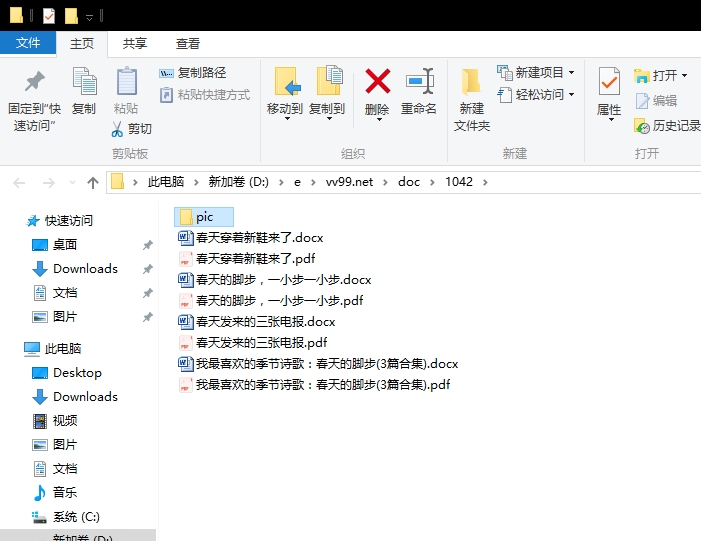Open 图片 under 此电脑

[55, 444]
